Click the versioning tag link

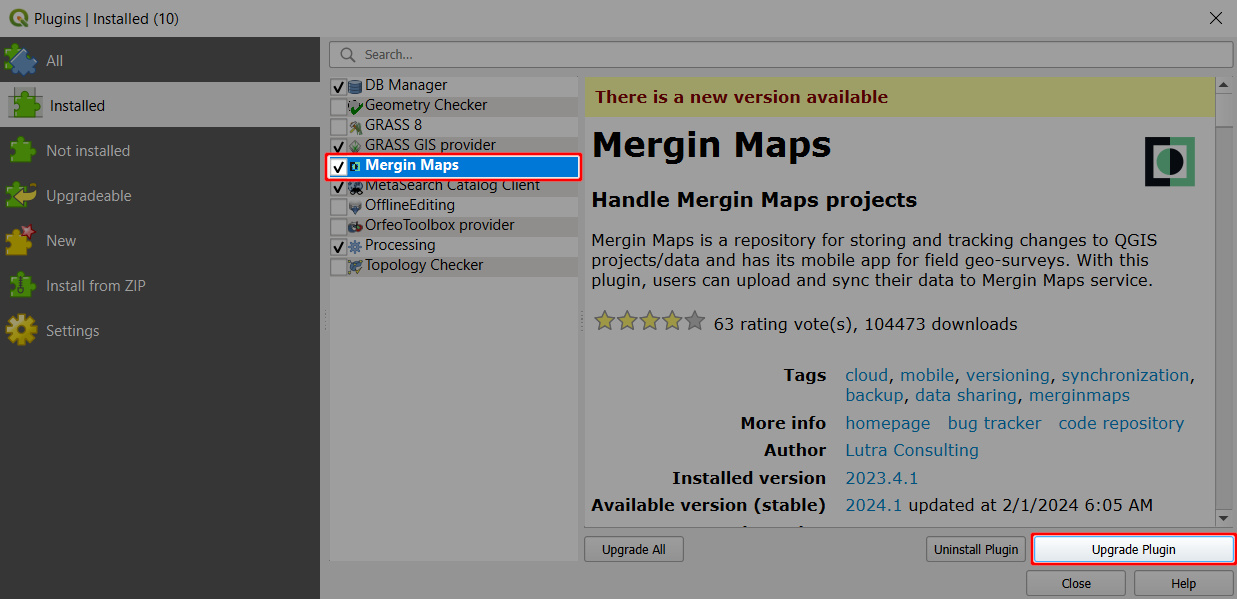(1008, 375)
